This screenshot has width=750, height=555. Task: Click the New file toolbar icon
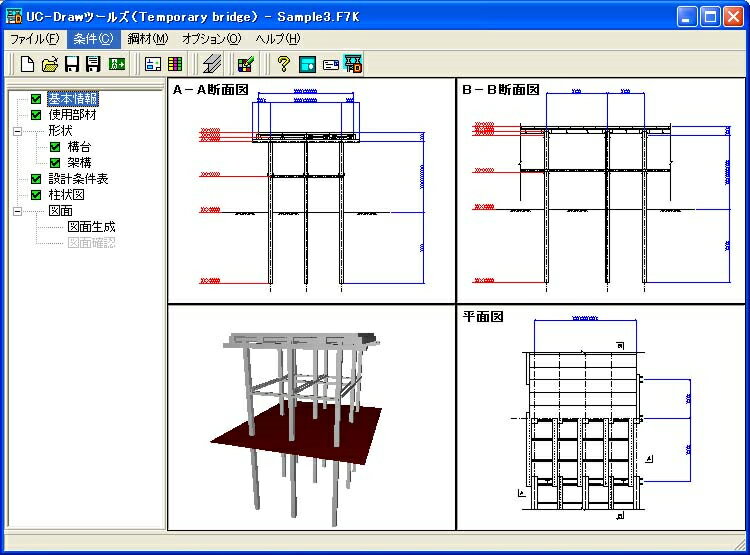click(x=27, y=64)
